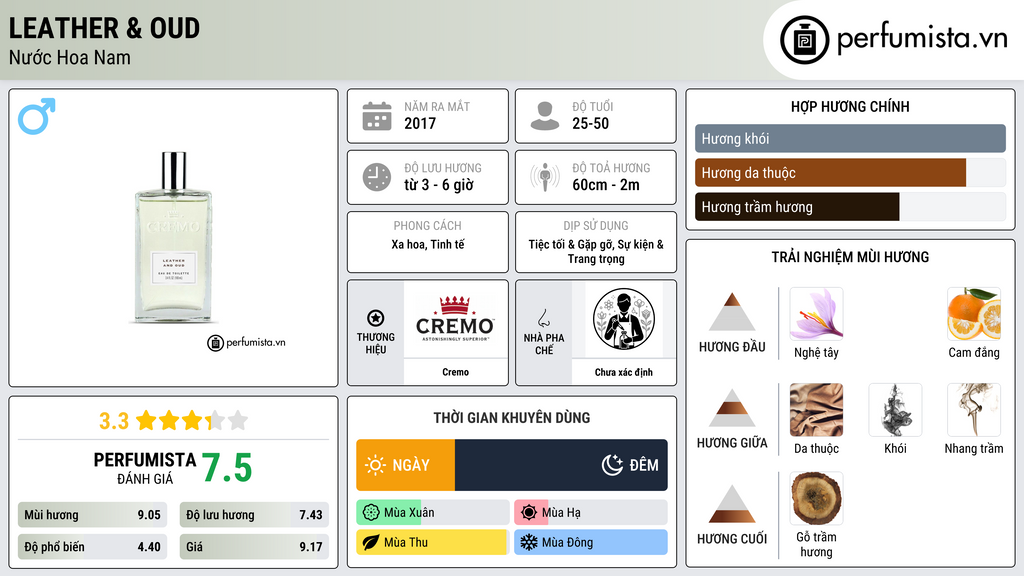Click the Độ phổ biến 4.40 score bar
The width and height of the screenshot is (1024, 576).
pos(92,547)
